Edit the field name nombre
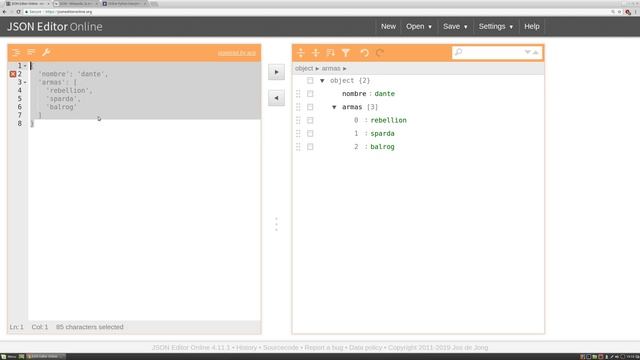 (354, 94)
